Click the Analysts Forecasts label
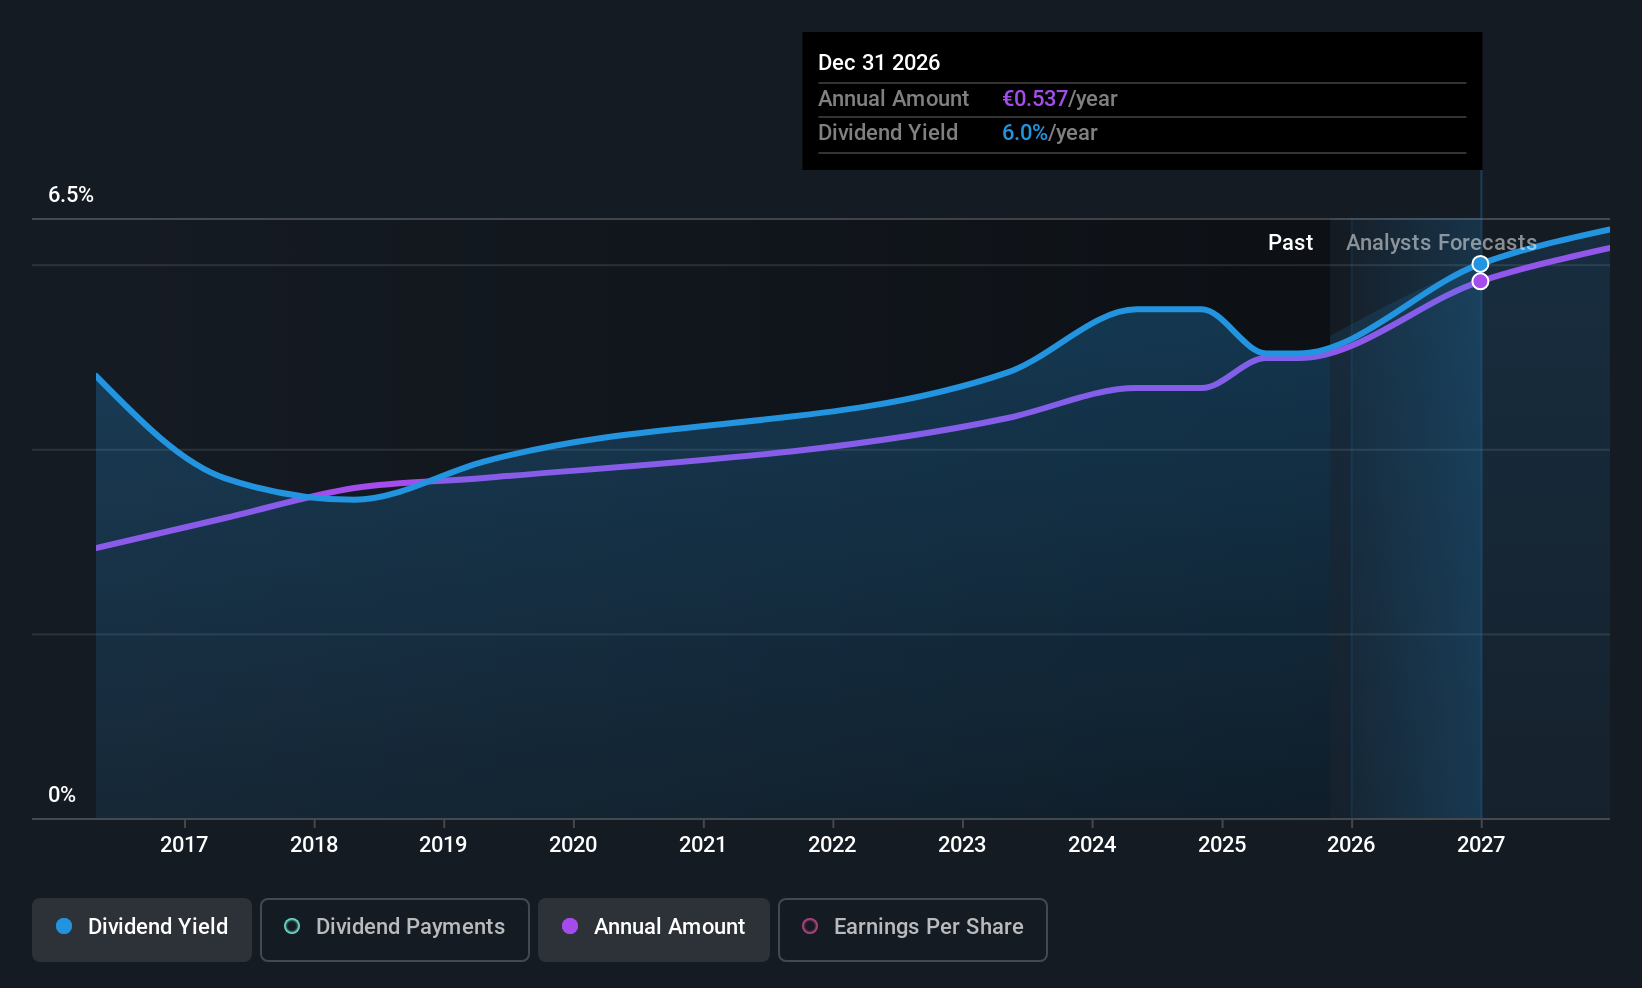This screenshot has width=1642, height=988. (x=1440, y=243)
